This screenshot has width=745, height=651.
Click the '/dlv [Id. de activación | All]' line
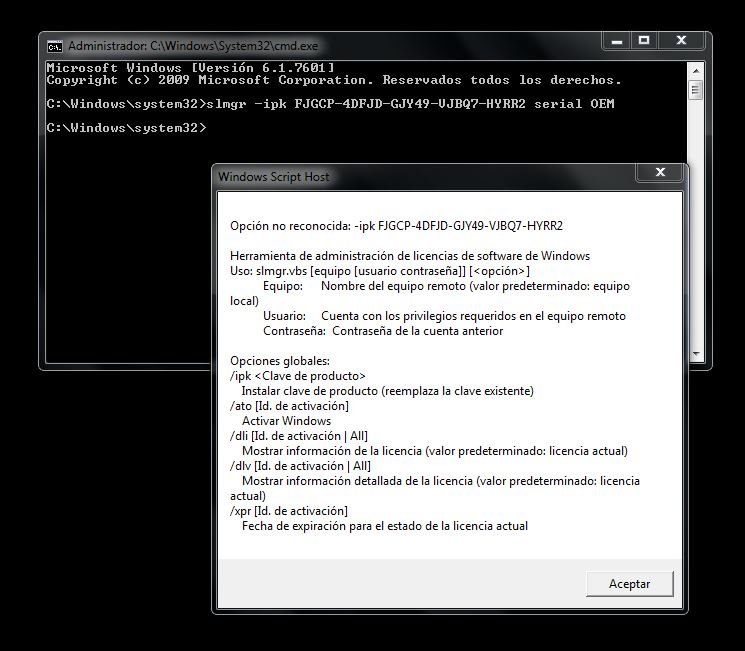point(300,466)
